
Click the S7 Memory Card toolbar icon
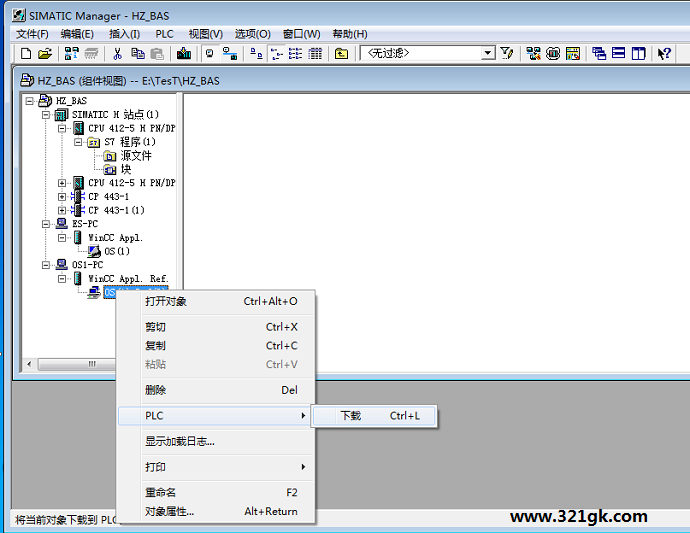pos(92,54)
